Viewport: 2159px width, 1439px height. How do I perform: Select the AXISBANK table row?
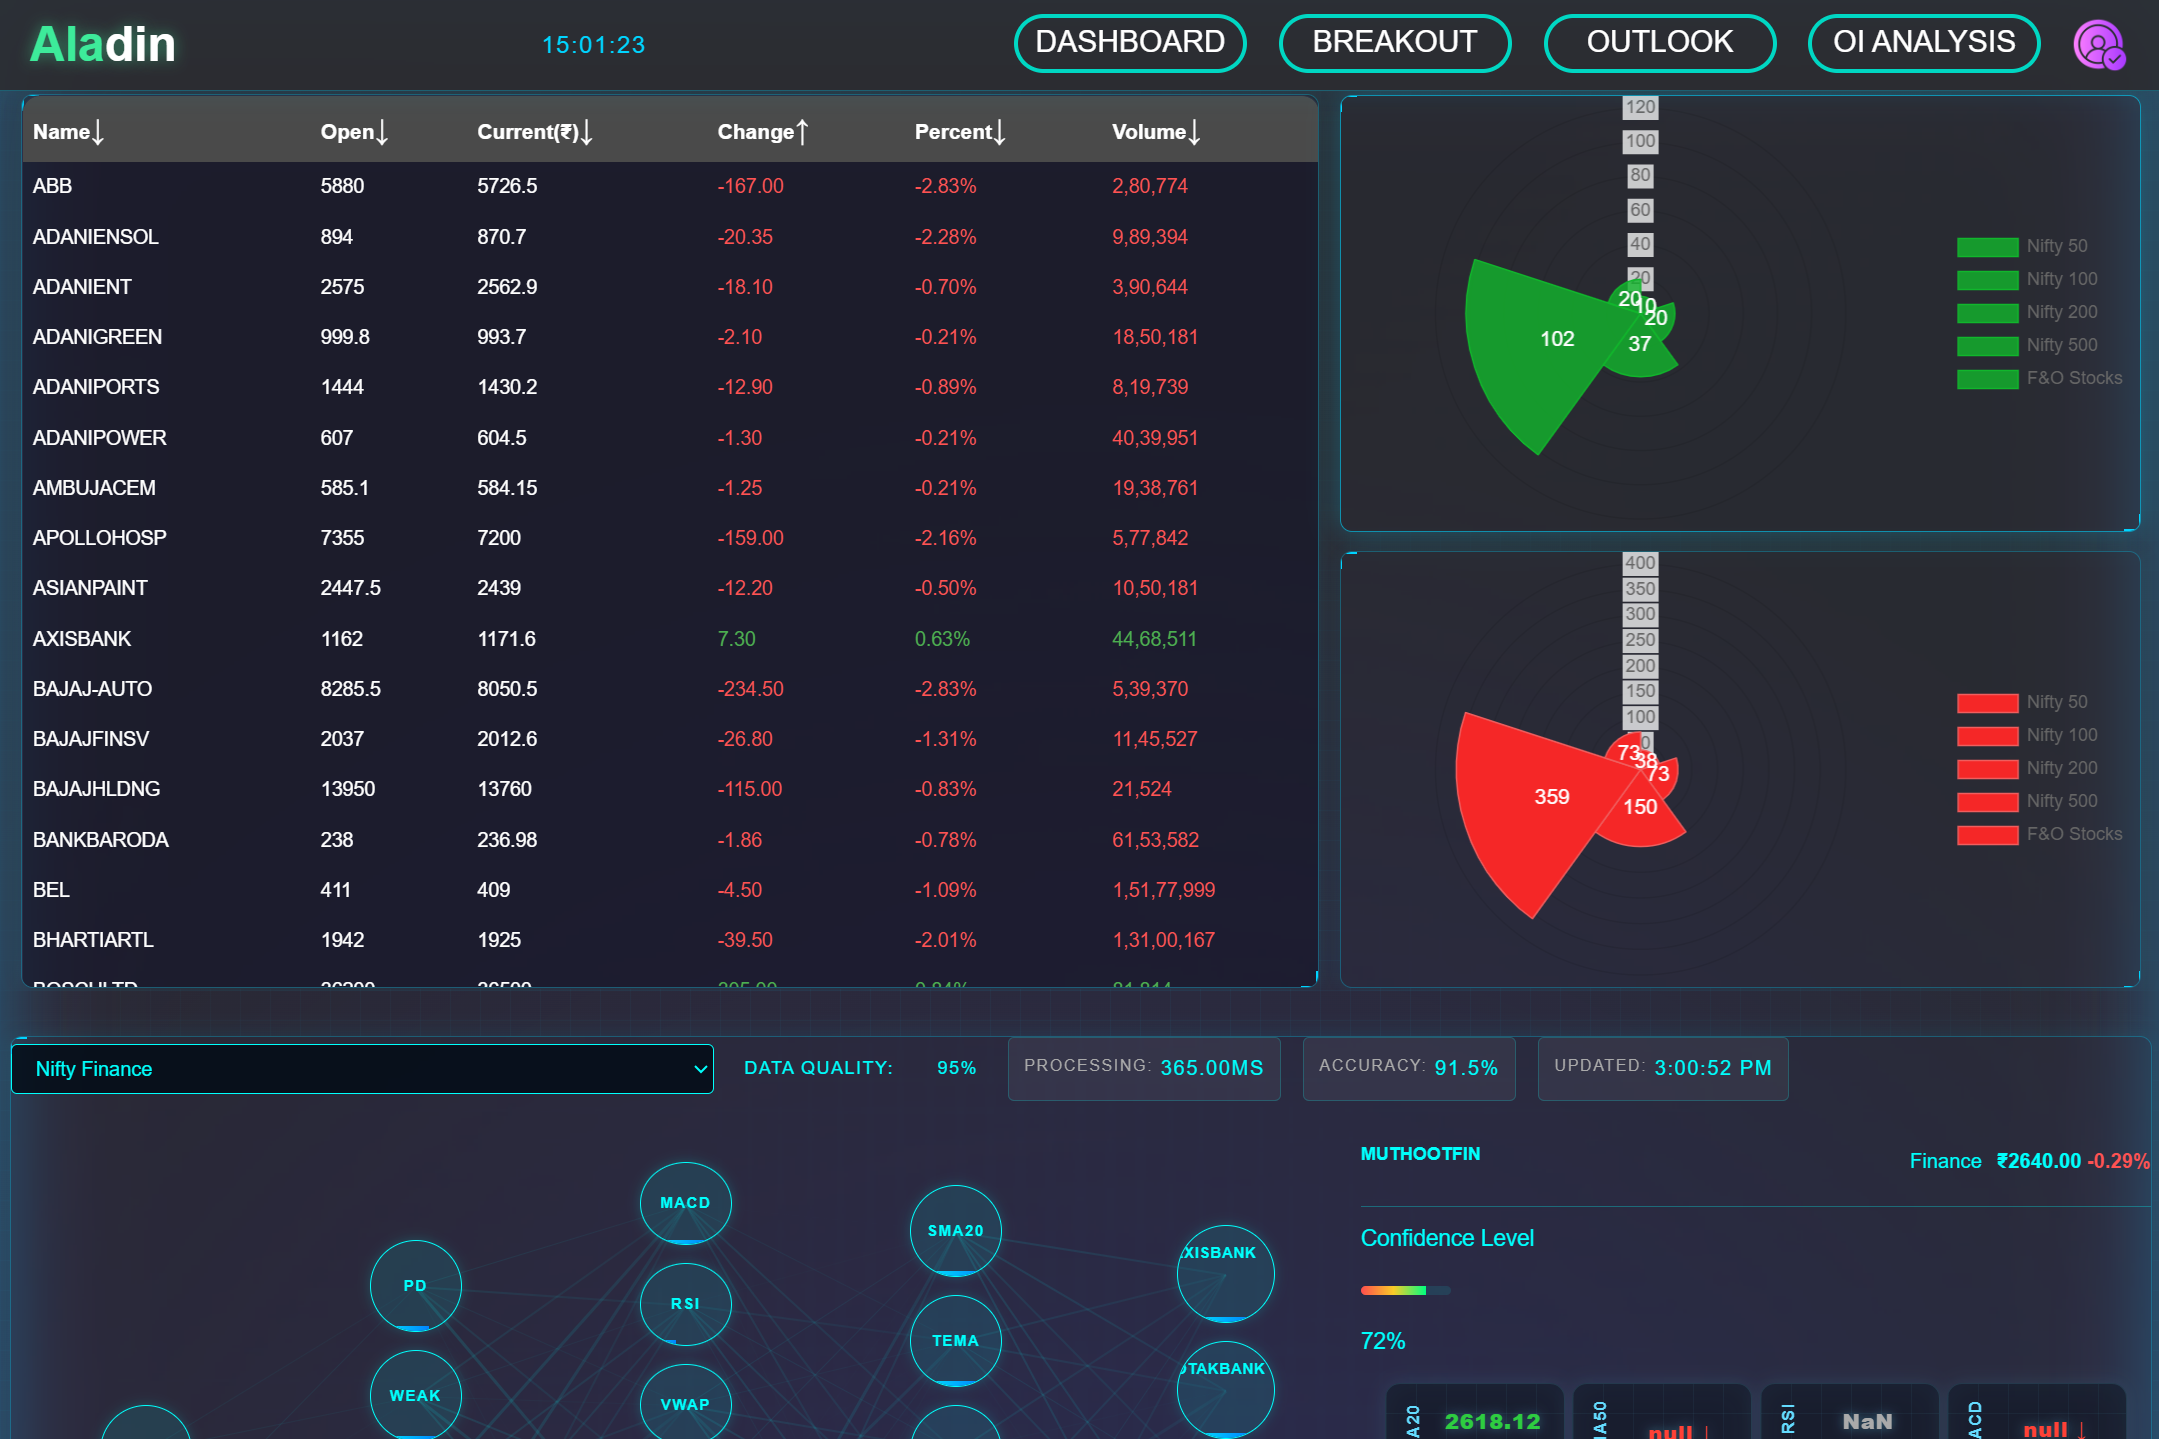point(670,639)
